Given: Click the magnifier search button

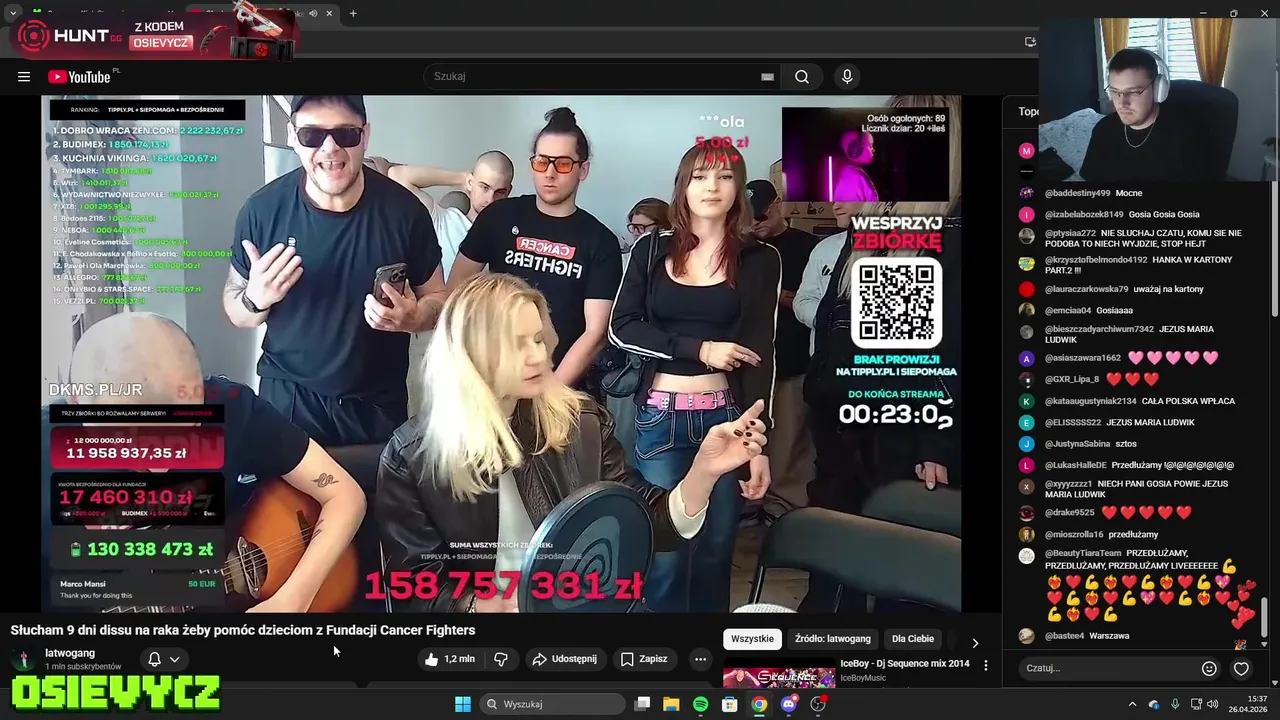Looking at the screenshot, I should tap(802, 77).
